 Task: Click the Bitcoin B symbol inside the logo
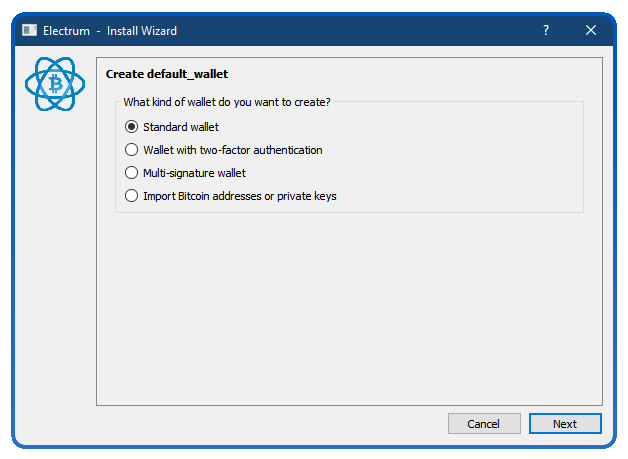[55, 84]
